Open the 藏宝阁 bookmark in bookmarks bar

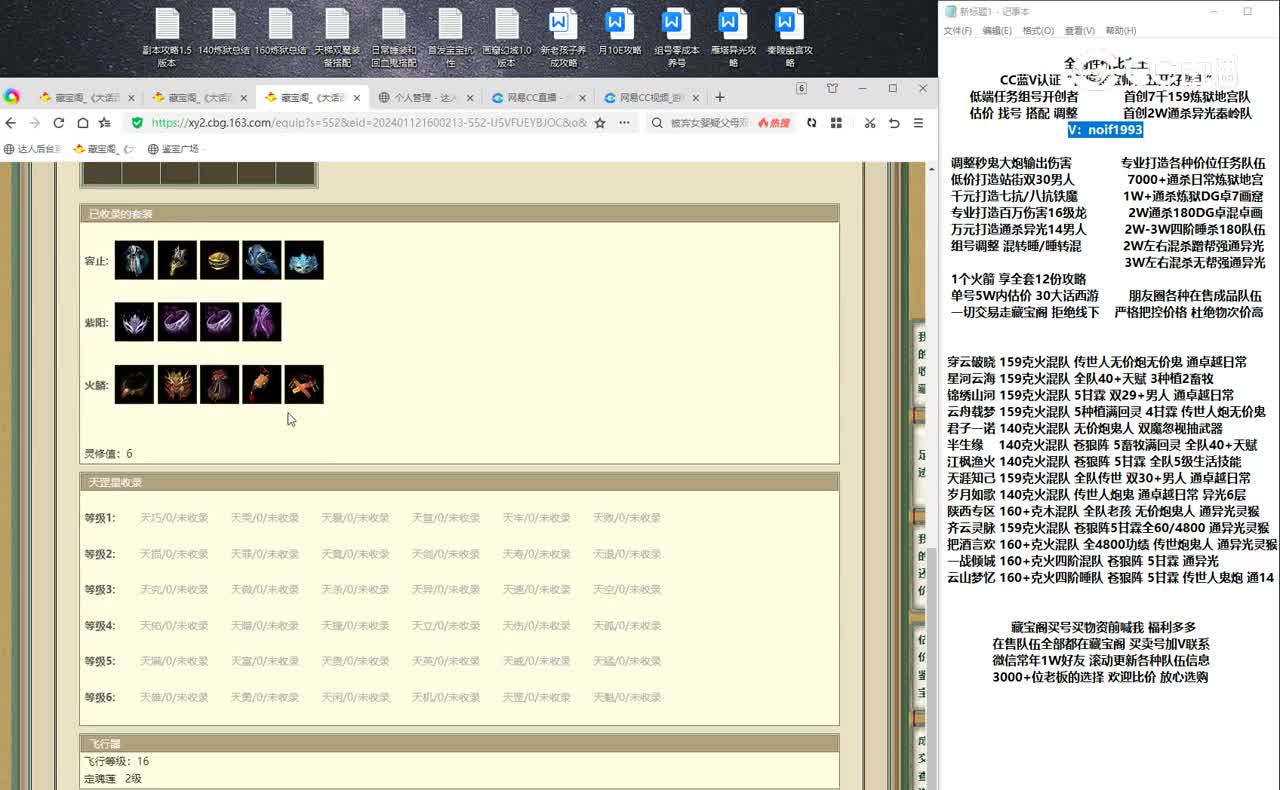click(x=104, y=149)
